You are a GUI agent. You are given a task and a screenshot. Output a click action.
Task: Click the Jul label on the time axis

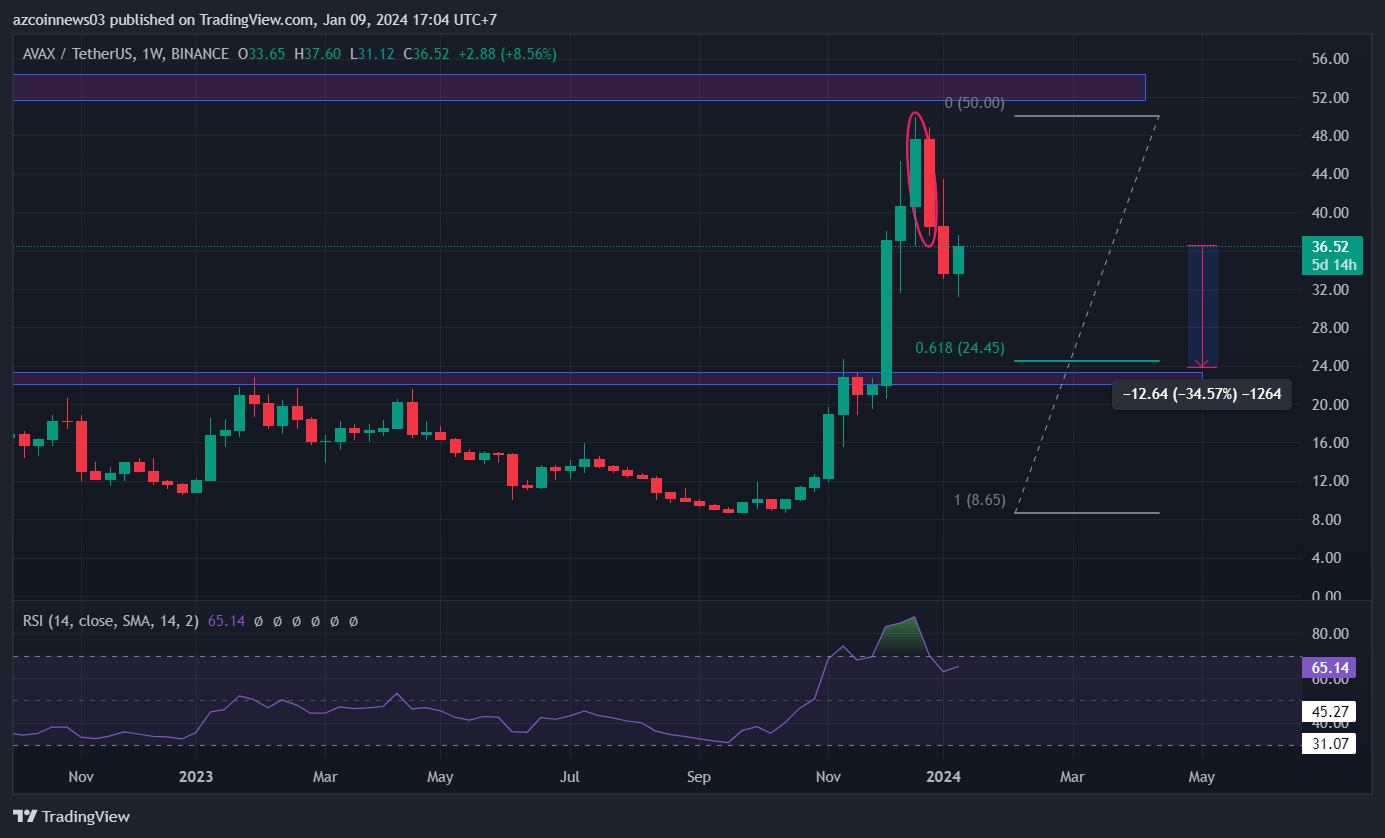[x=570, y=777]
